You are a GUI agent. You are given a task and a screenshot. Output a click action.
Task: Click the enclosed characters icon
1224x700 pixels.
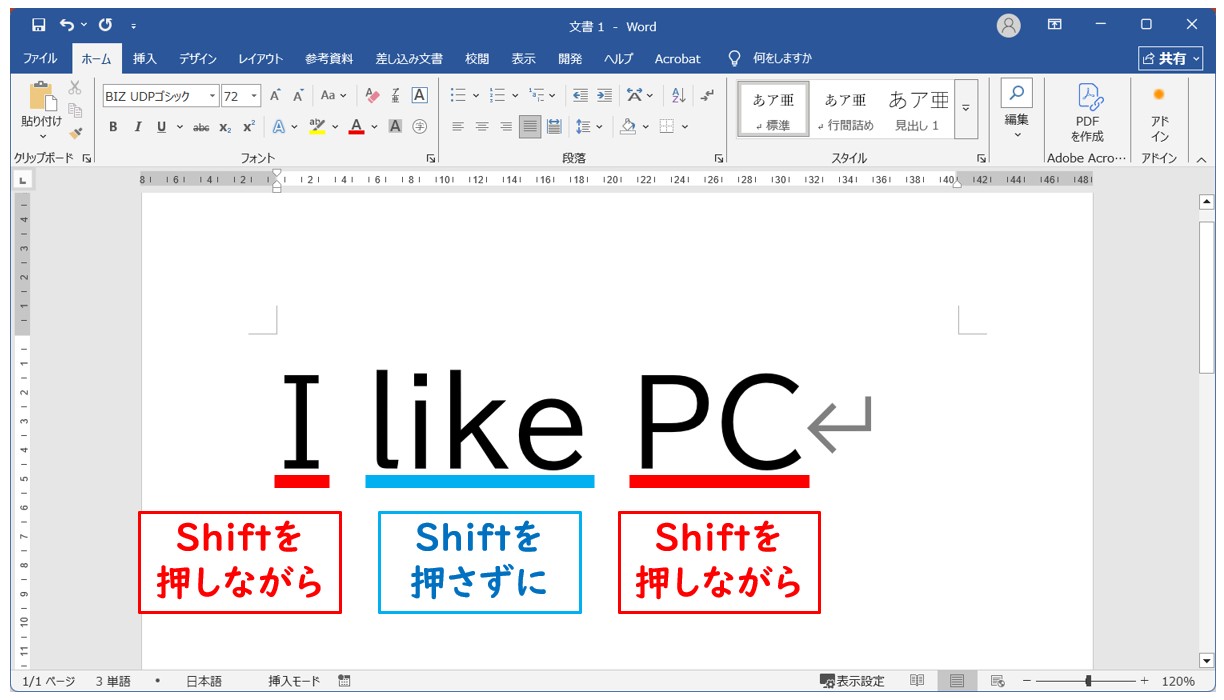click(420, 127)
